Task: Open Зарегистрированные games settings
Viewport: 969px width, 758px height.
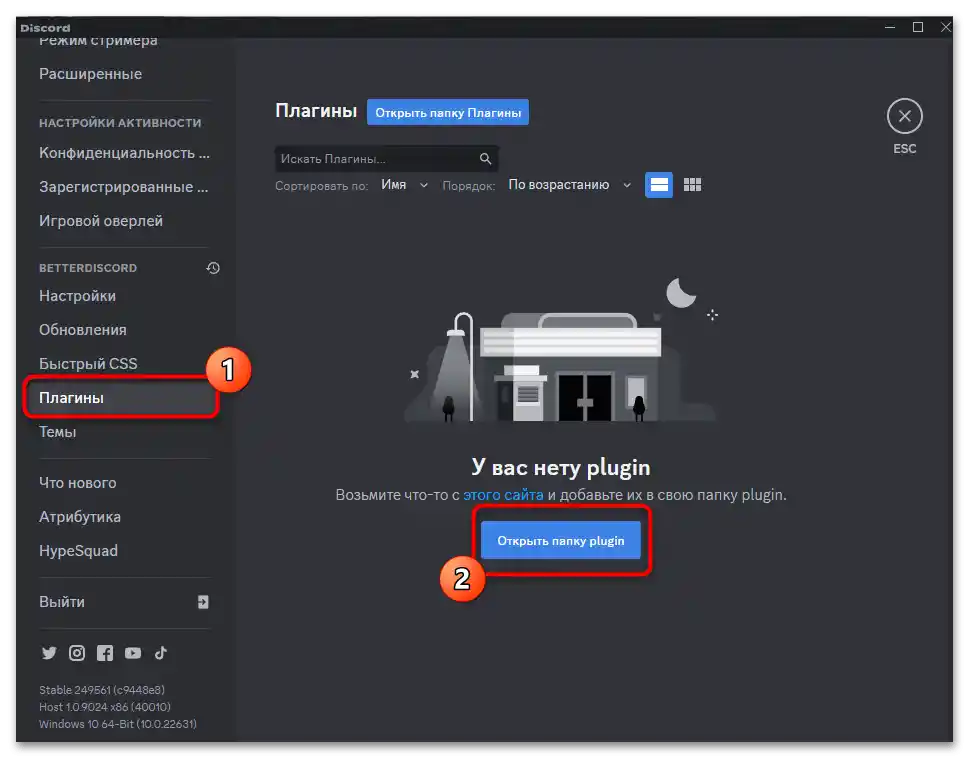Action: pyautogui.click(x=124, y=187)
